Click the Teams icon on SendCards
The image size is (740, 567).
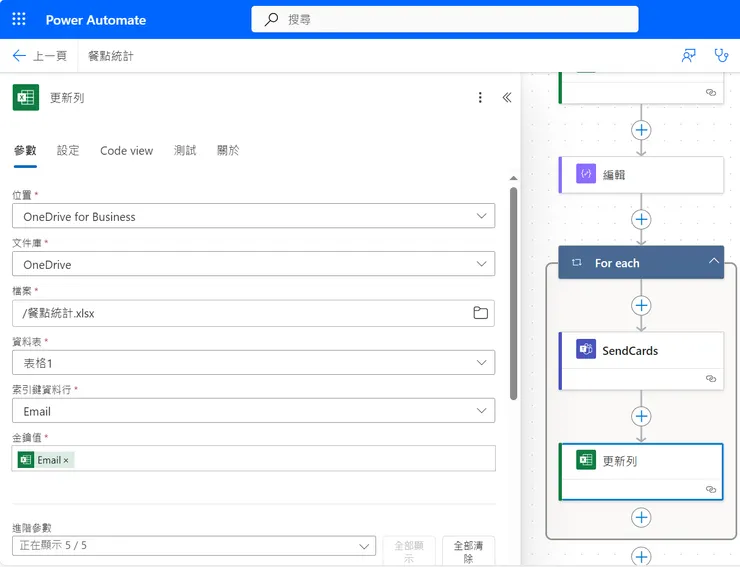[x=586, y=349]
